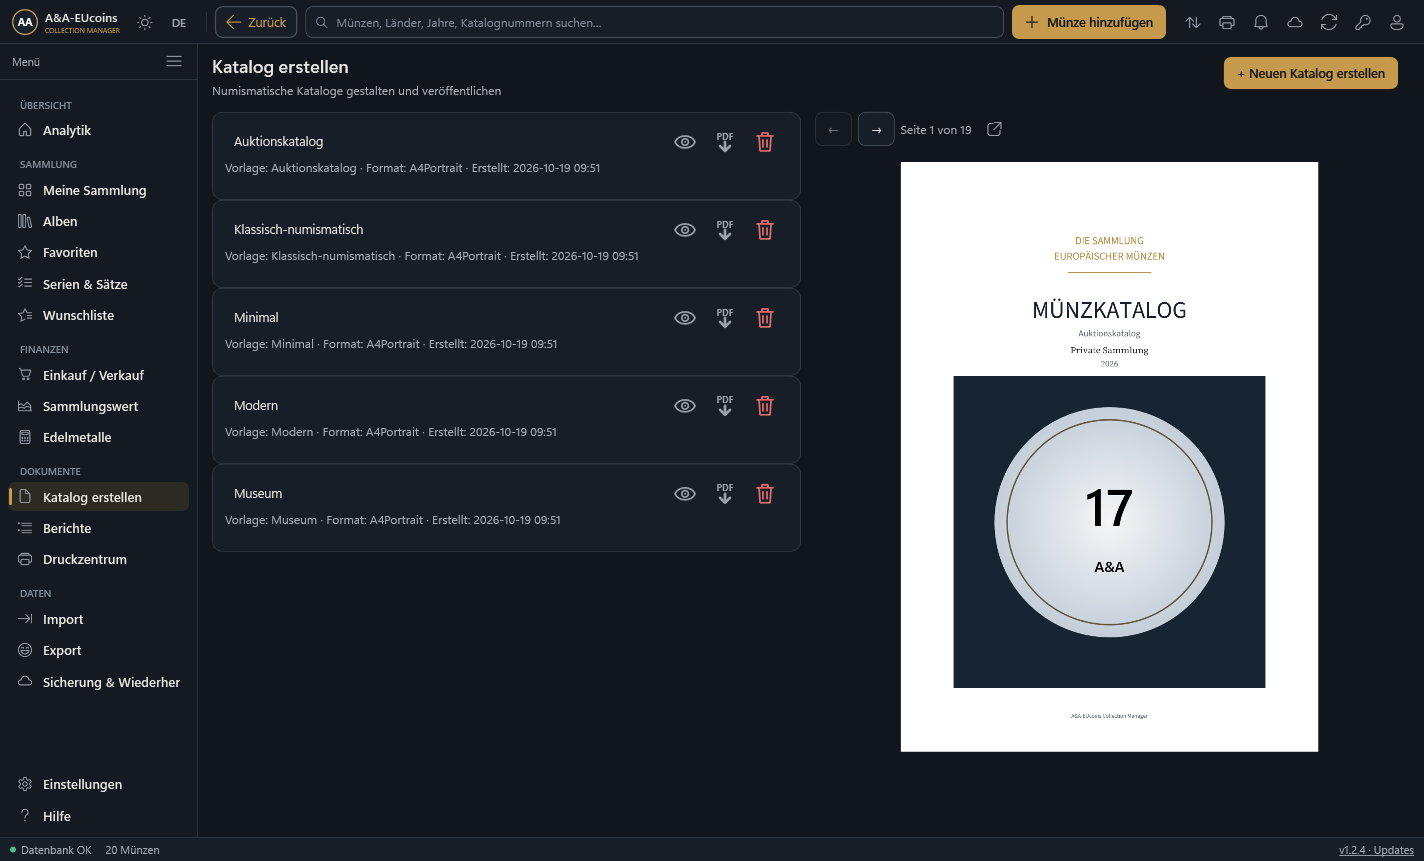This screenshot has width=1424, height=861.
Task: Open Favoriten in the sidebar
Action: point(98,252)
